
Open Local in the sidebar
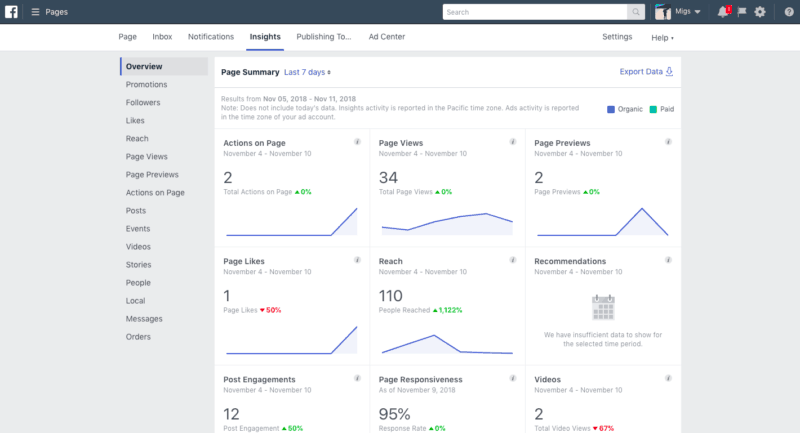click(x=135, y=301)
